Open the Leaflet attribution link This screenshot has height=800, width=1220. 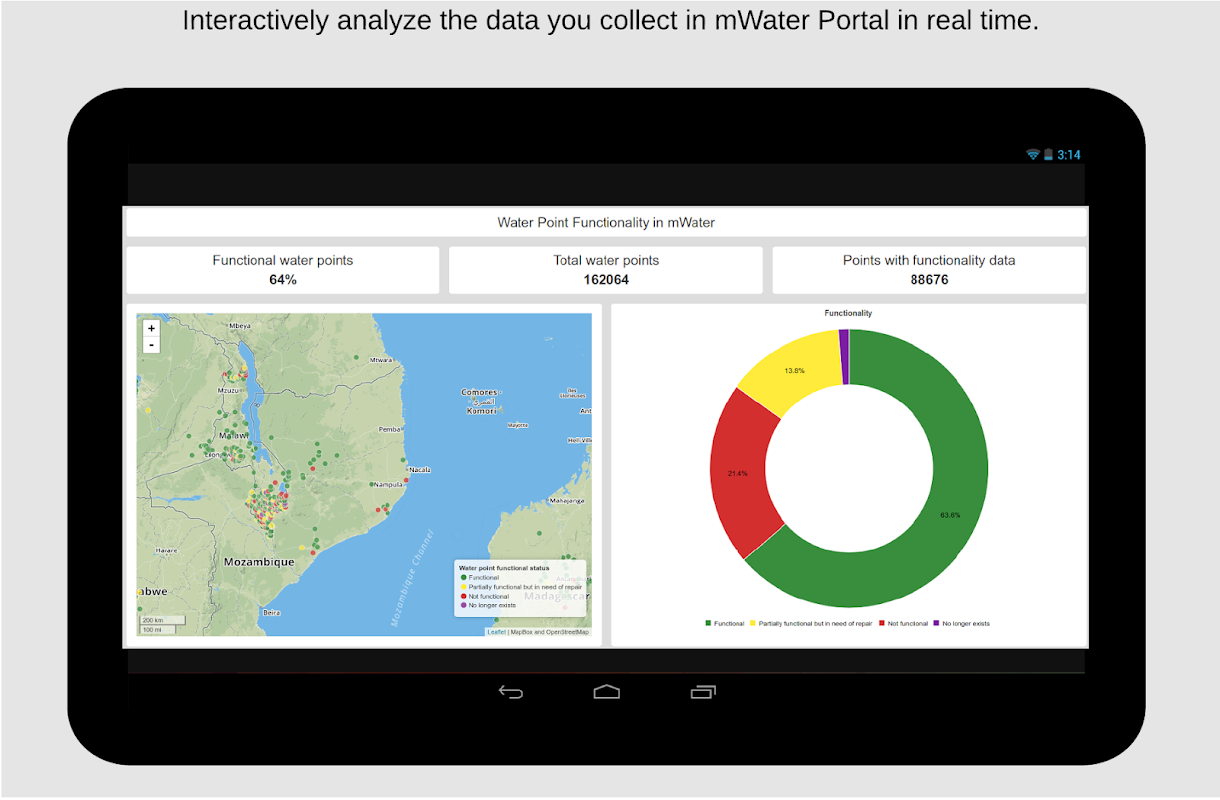point(496,632)
